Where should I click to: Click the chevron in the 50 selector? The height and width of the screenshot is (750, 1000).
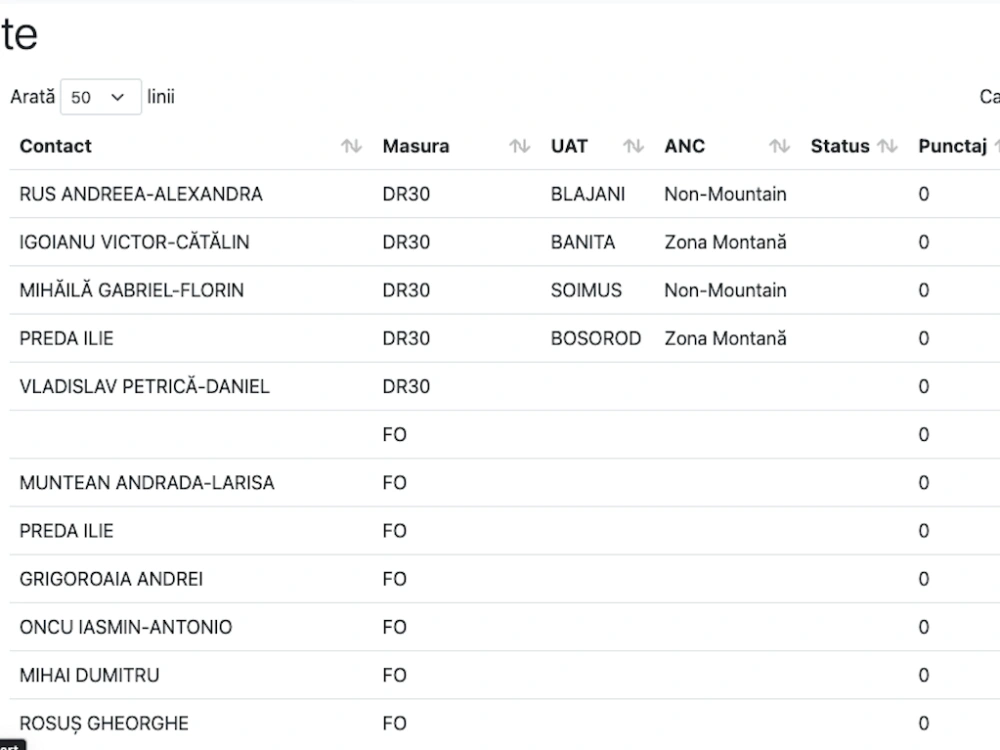click(117, 97)
